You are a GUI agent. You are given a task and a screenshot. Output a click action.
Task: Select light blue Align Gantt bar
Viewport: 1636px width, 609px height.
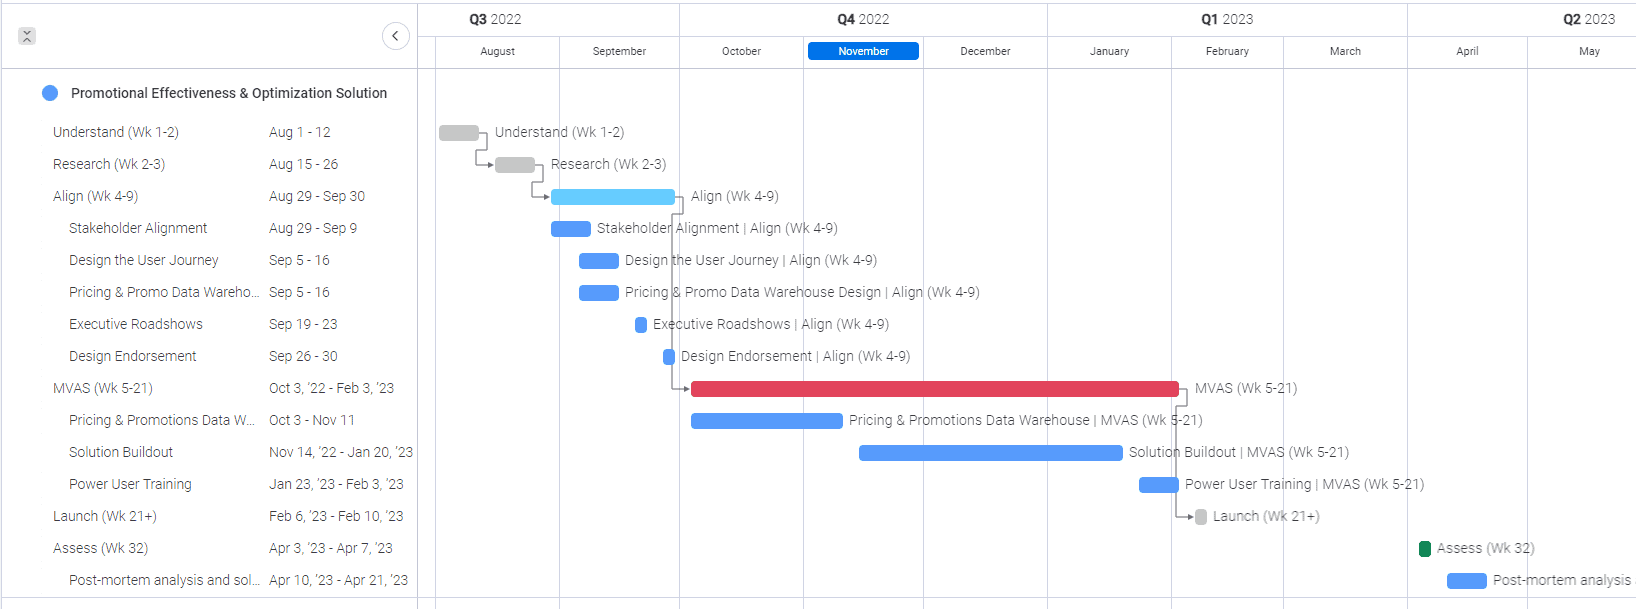613,197
